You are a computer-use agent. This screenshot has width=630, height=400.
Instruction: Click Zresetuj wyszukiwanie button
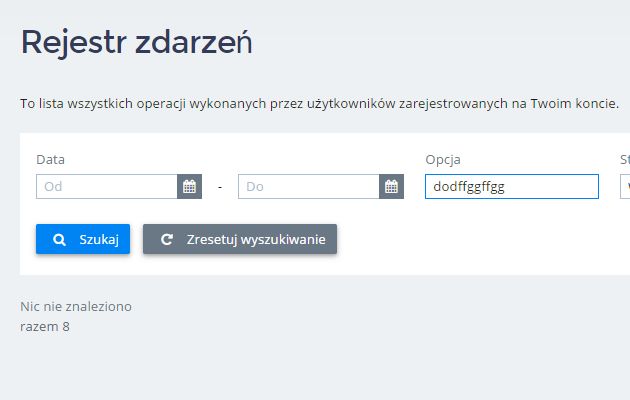pyautogui.click(x=240, y=239)
